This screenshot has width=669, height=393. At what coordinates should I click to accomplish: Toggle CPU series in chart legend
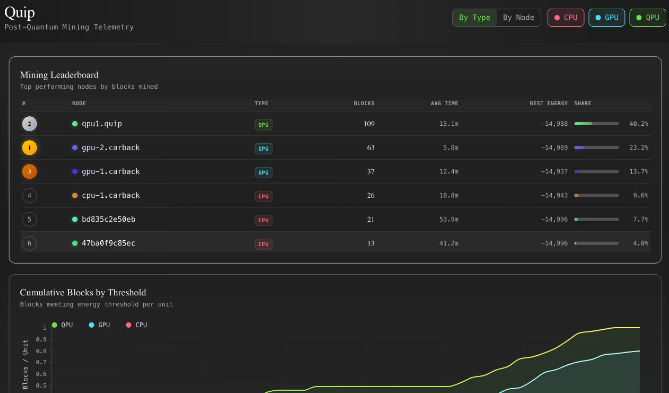tap(137, 325)
